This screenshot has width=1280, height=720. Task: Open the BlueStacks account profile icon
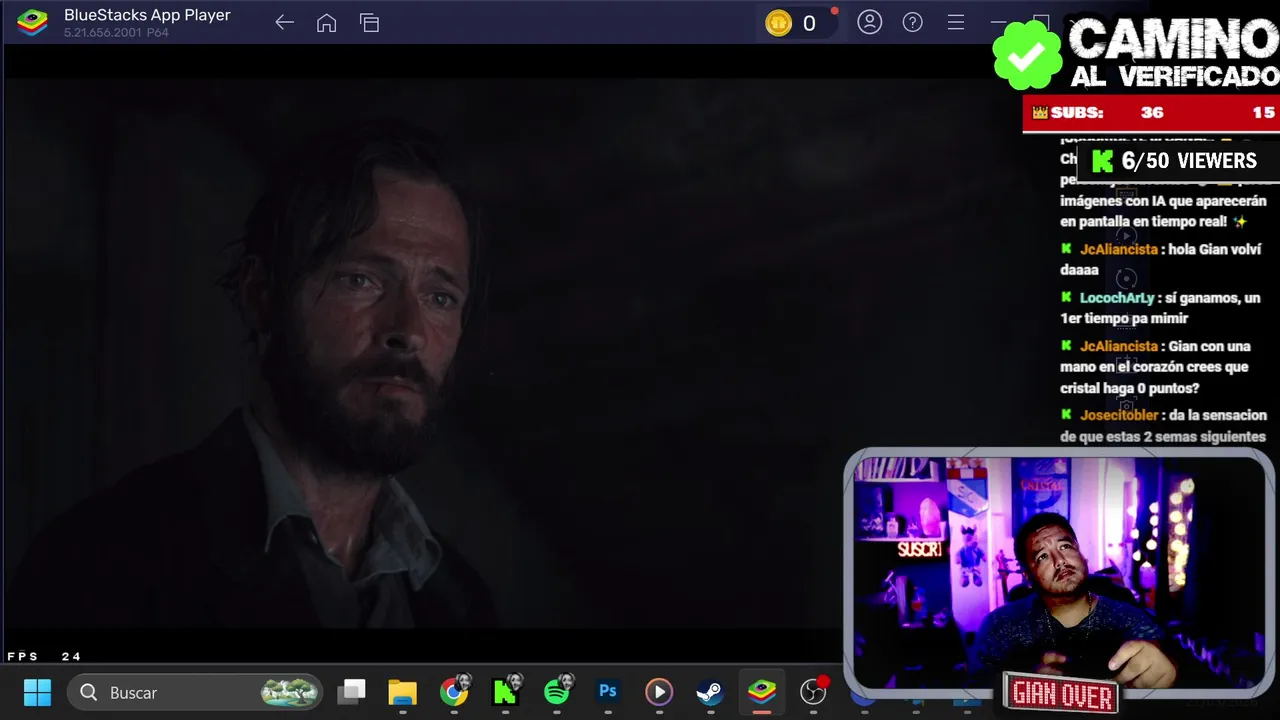point(869,22)
